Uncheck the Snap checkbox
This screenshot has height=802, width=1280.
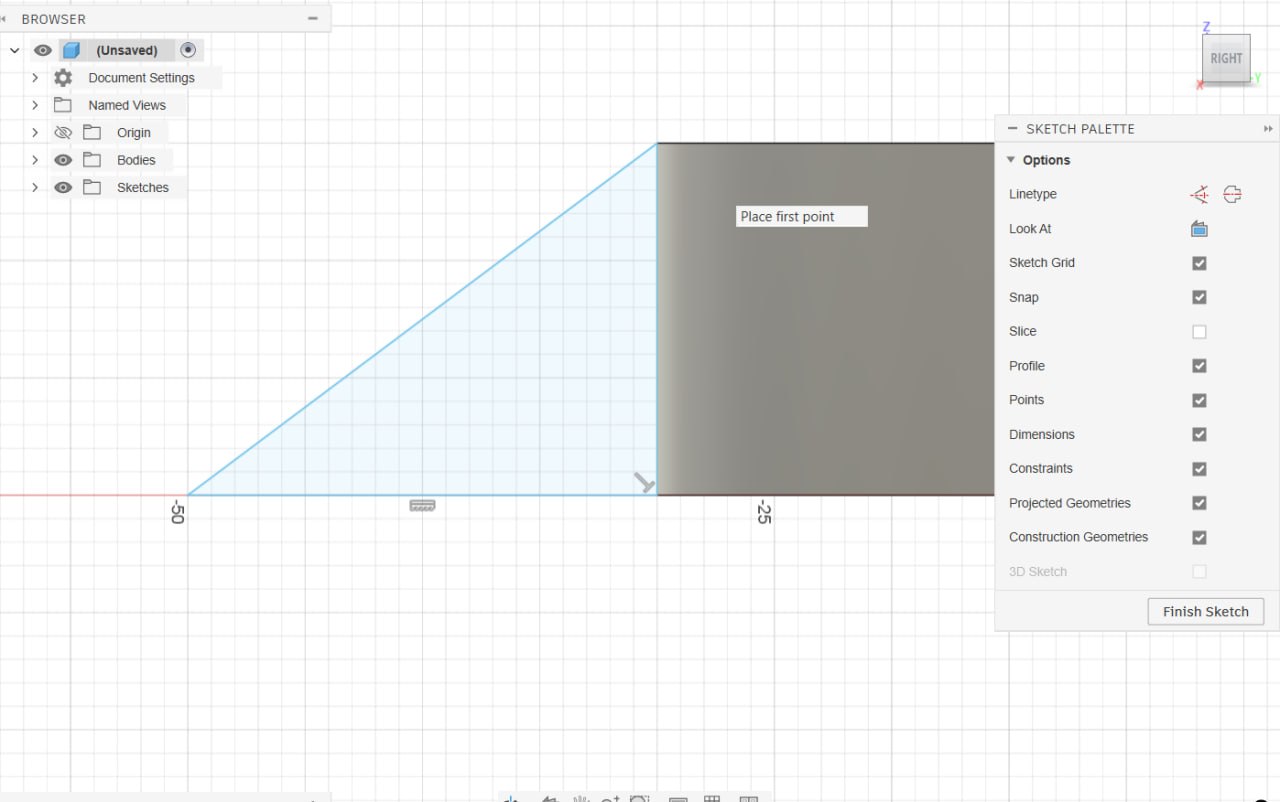point(1199,297)
